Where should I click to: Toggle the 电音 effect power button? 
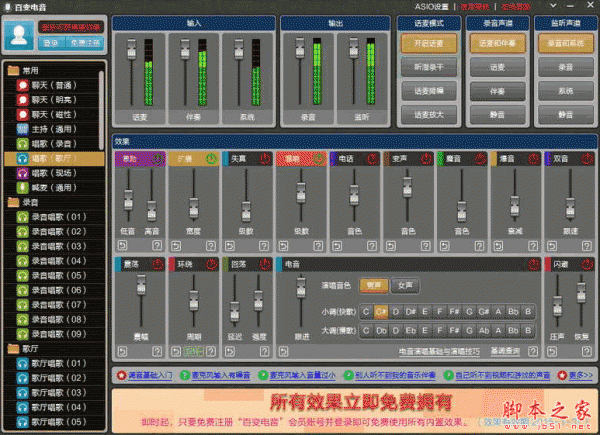pos(533,264)
